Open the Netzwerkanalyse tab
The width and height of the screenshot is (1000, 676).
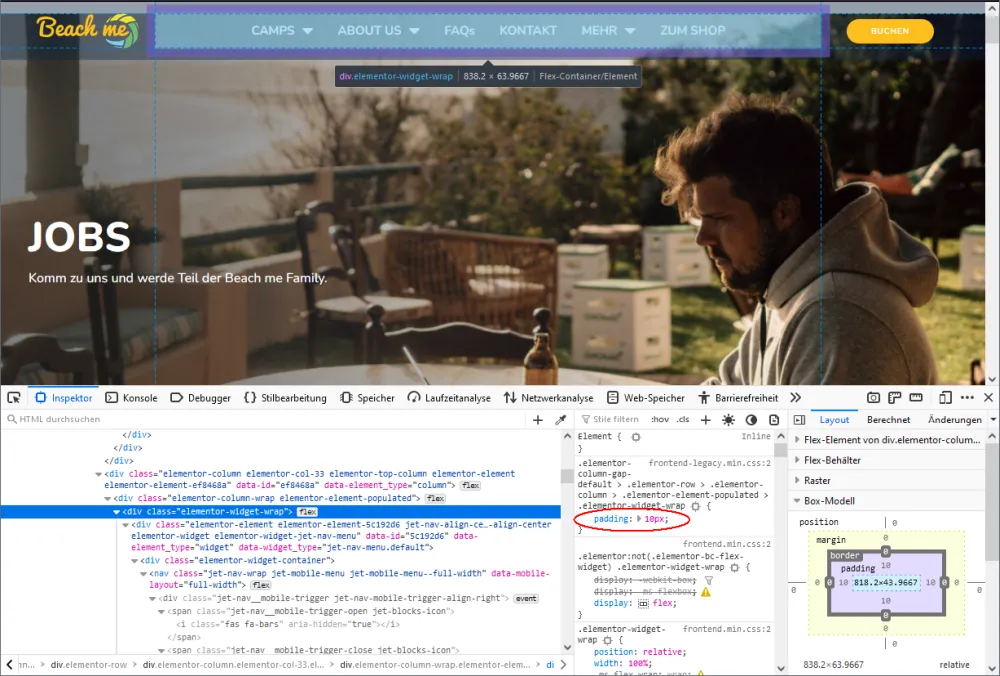click(548, 398)
